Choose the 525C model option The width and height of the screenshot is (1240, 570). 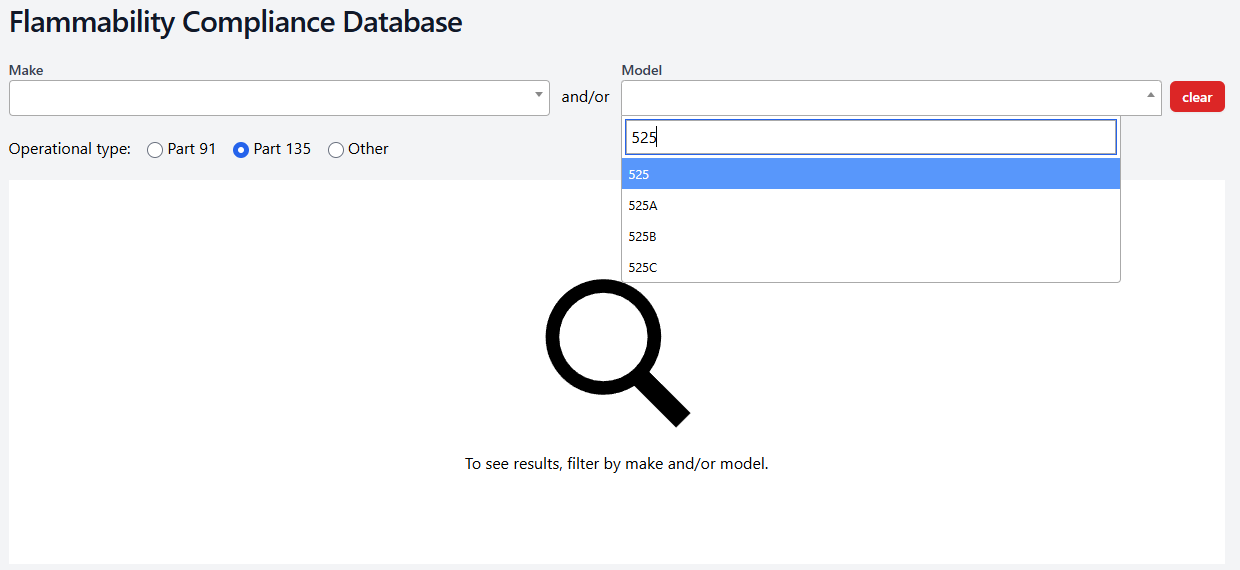(871, 267)
